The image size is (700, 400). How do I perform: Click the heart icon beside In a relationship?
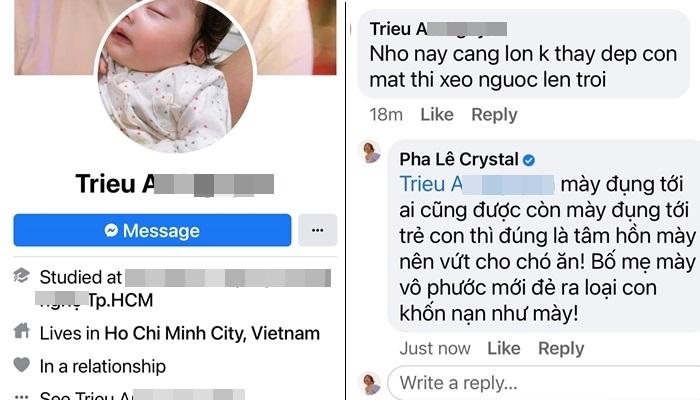[x=21, y=365]
